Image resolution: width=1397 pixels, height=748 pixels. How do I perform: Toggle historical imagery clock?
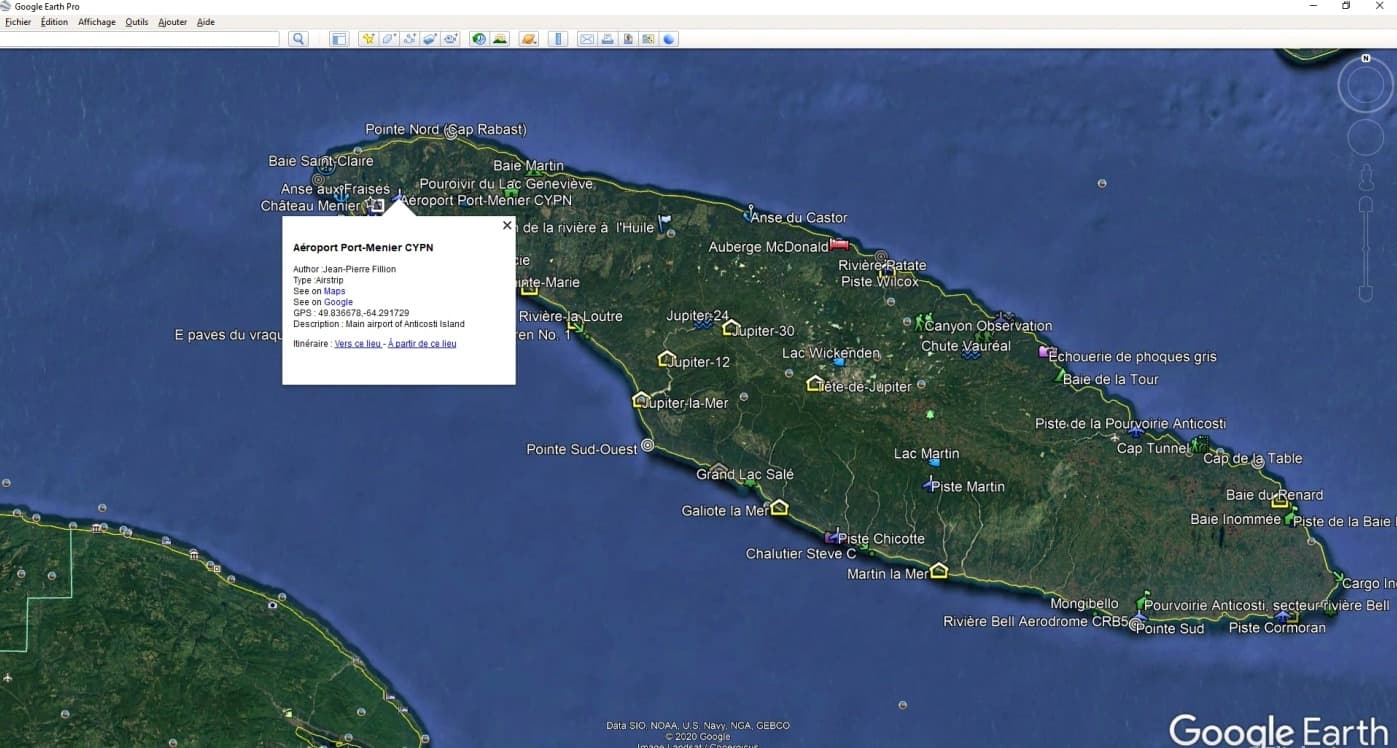click(x=479, y=39)
